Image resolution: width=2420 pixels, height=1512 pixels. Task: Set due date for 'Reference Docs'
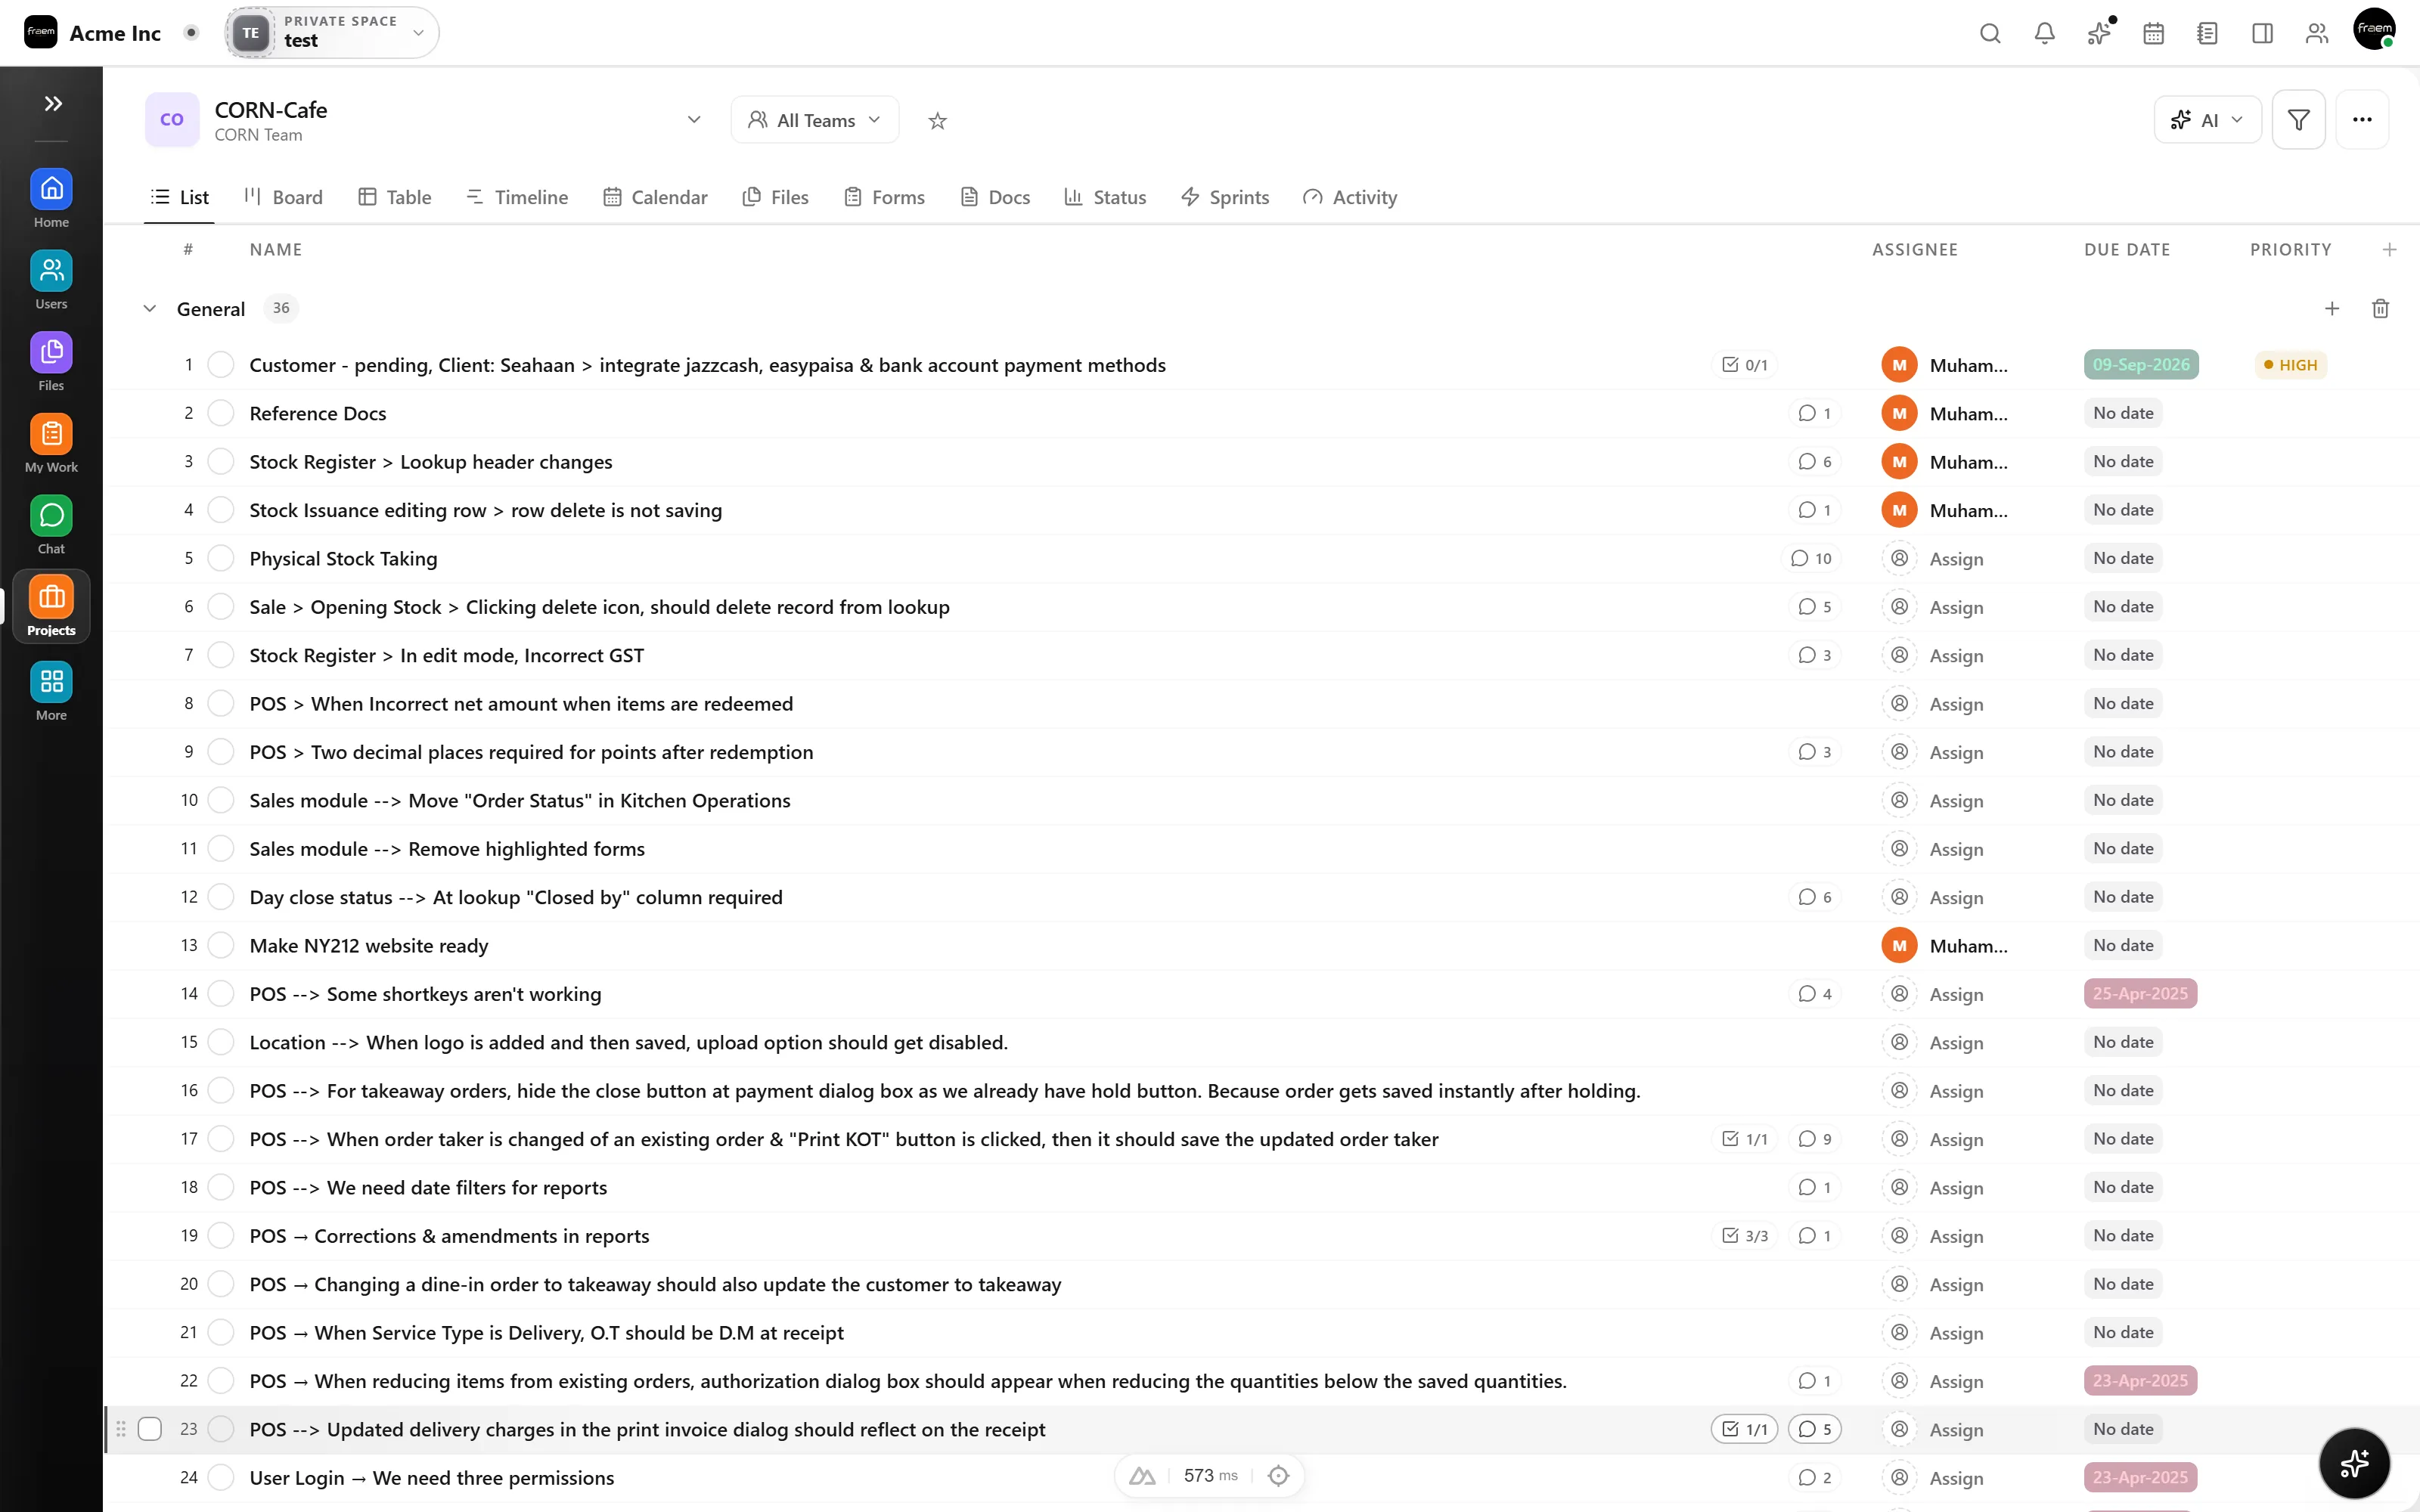pos(2123,413)
